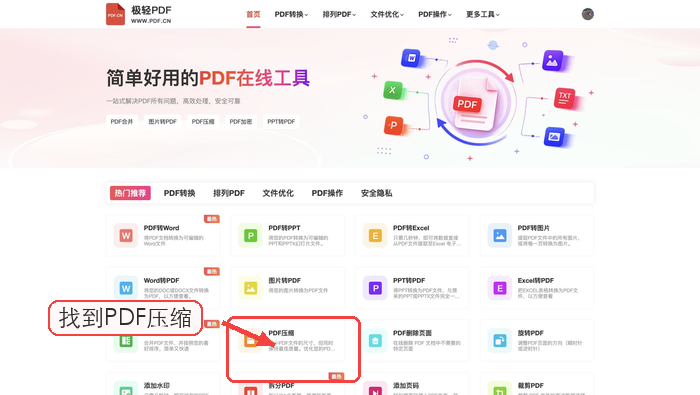Screen dimensions: 700x395
Task: Switch to the PDF操作 category tab
Action: tap(327, 193)
